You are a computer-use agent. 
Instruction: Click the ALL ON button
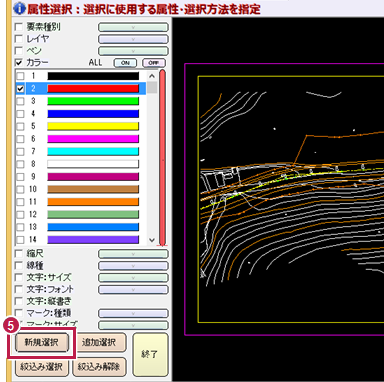(x=125, y=63)
